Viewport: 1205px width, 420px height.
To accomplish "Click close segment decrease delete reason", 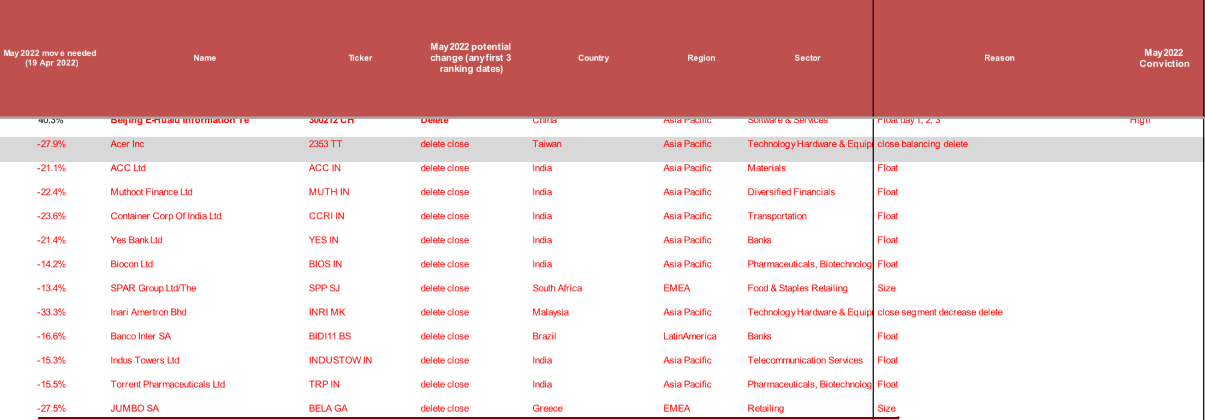I will [x=940, y=312].
